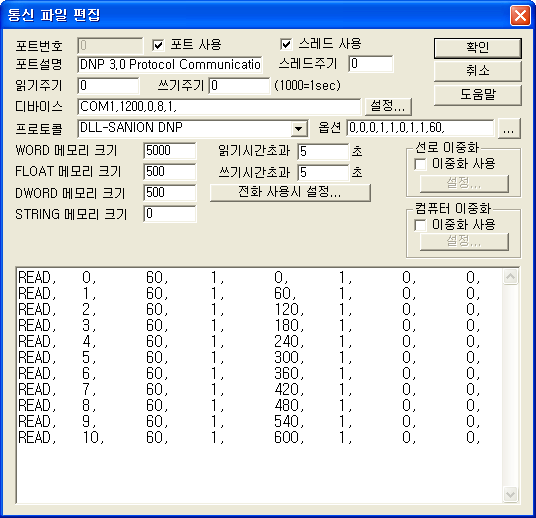
Task: Click the 취소 cancel button
Action: click(478, 71)
